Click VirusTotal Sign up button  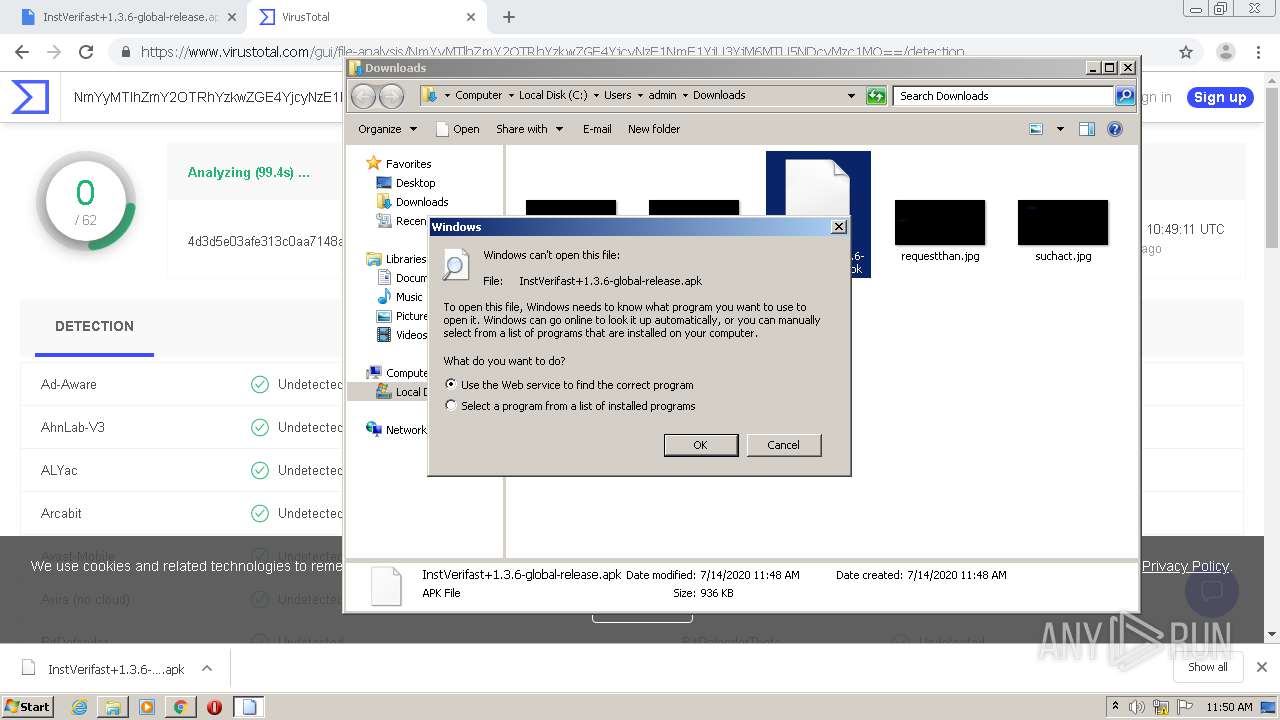(1220, 97)
